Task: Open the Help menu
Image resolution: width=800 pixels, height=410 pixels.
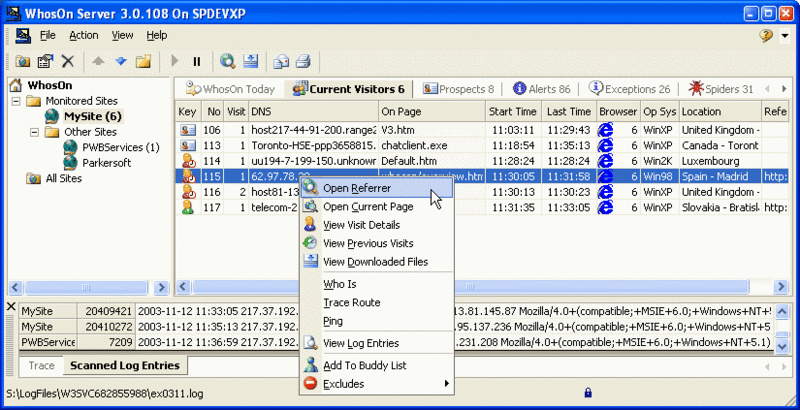Action: point(157,35)
